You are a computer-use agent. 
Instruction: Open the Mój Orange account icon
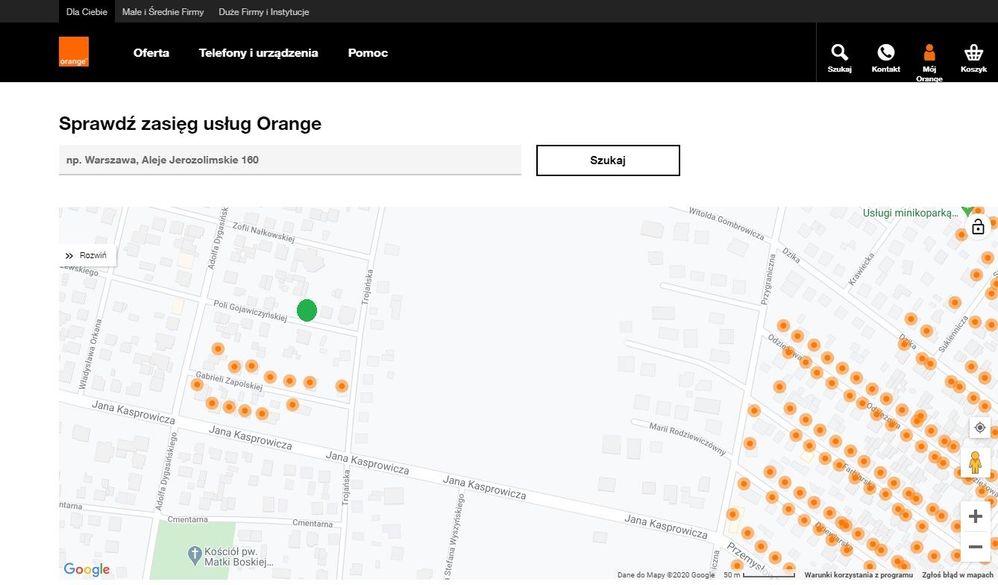(929, 56)
